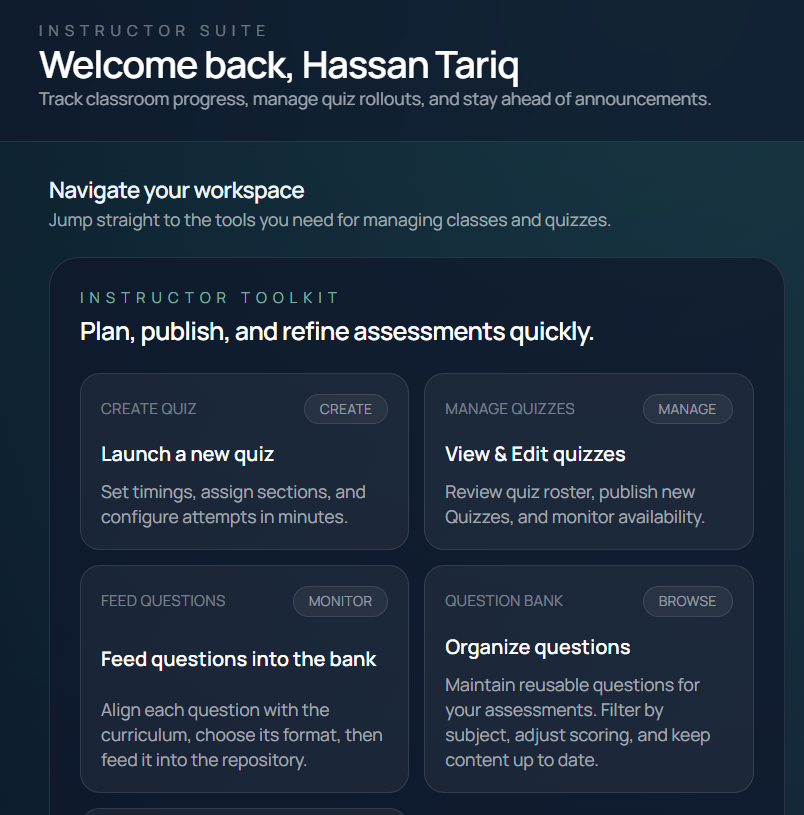This screenshot has height=815, width=804.
Task: Click the CREATE pill button
Action: pyautogui.click(x=345, y=409)
